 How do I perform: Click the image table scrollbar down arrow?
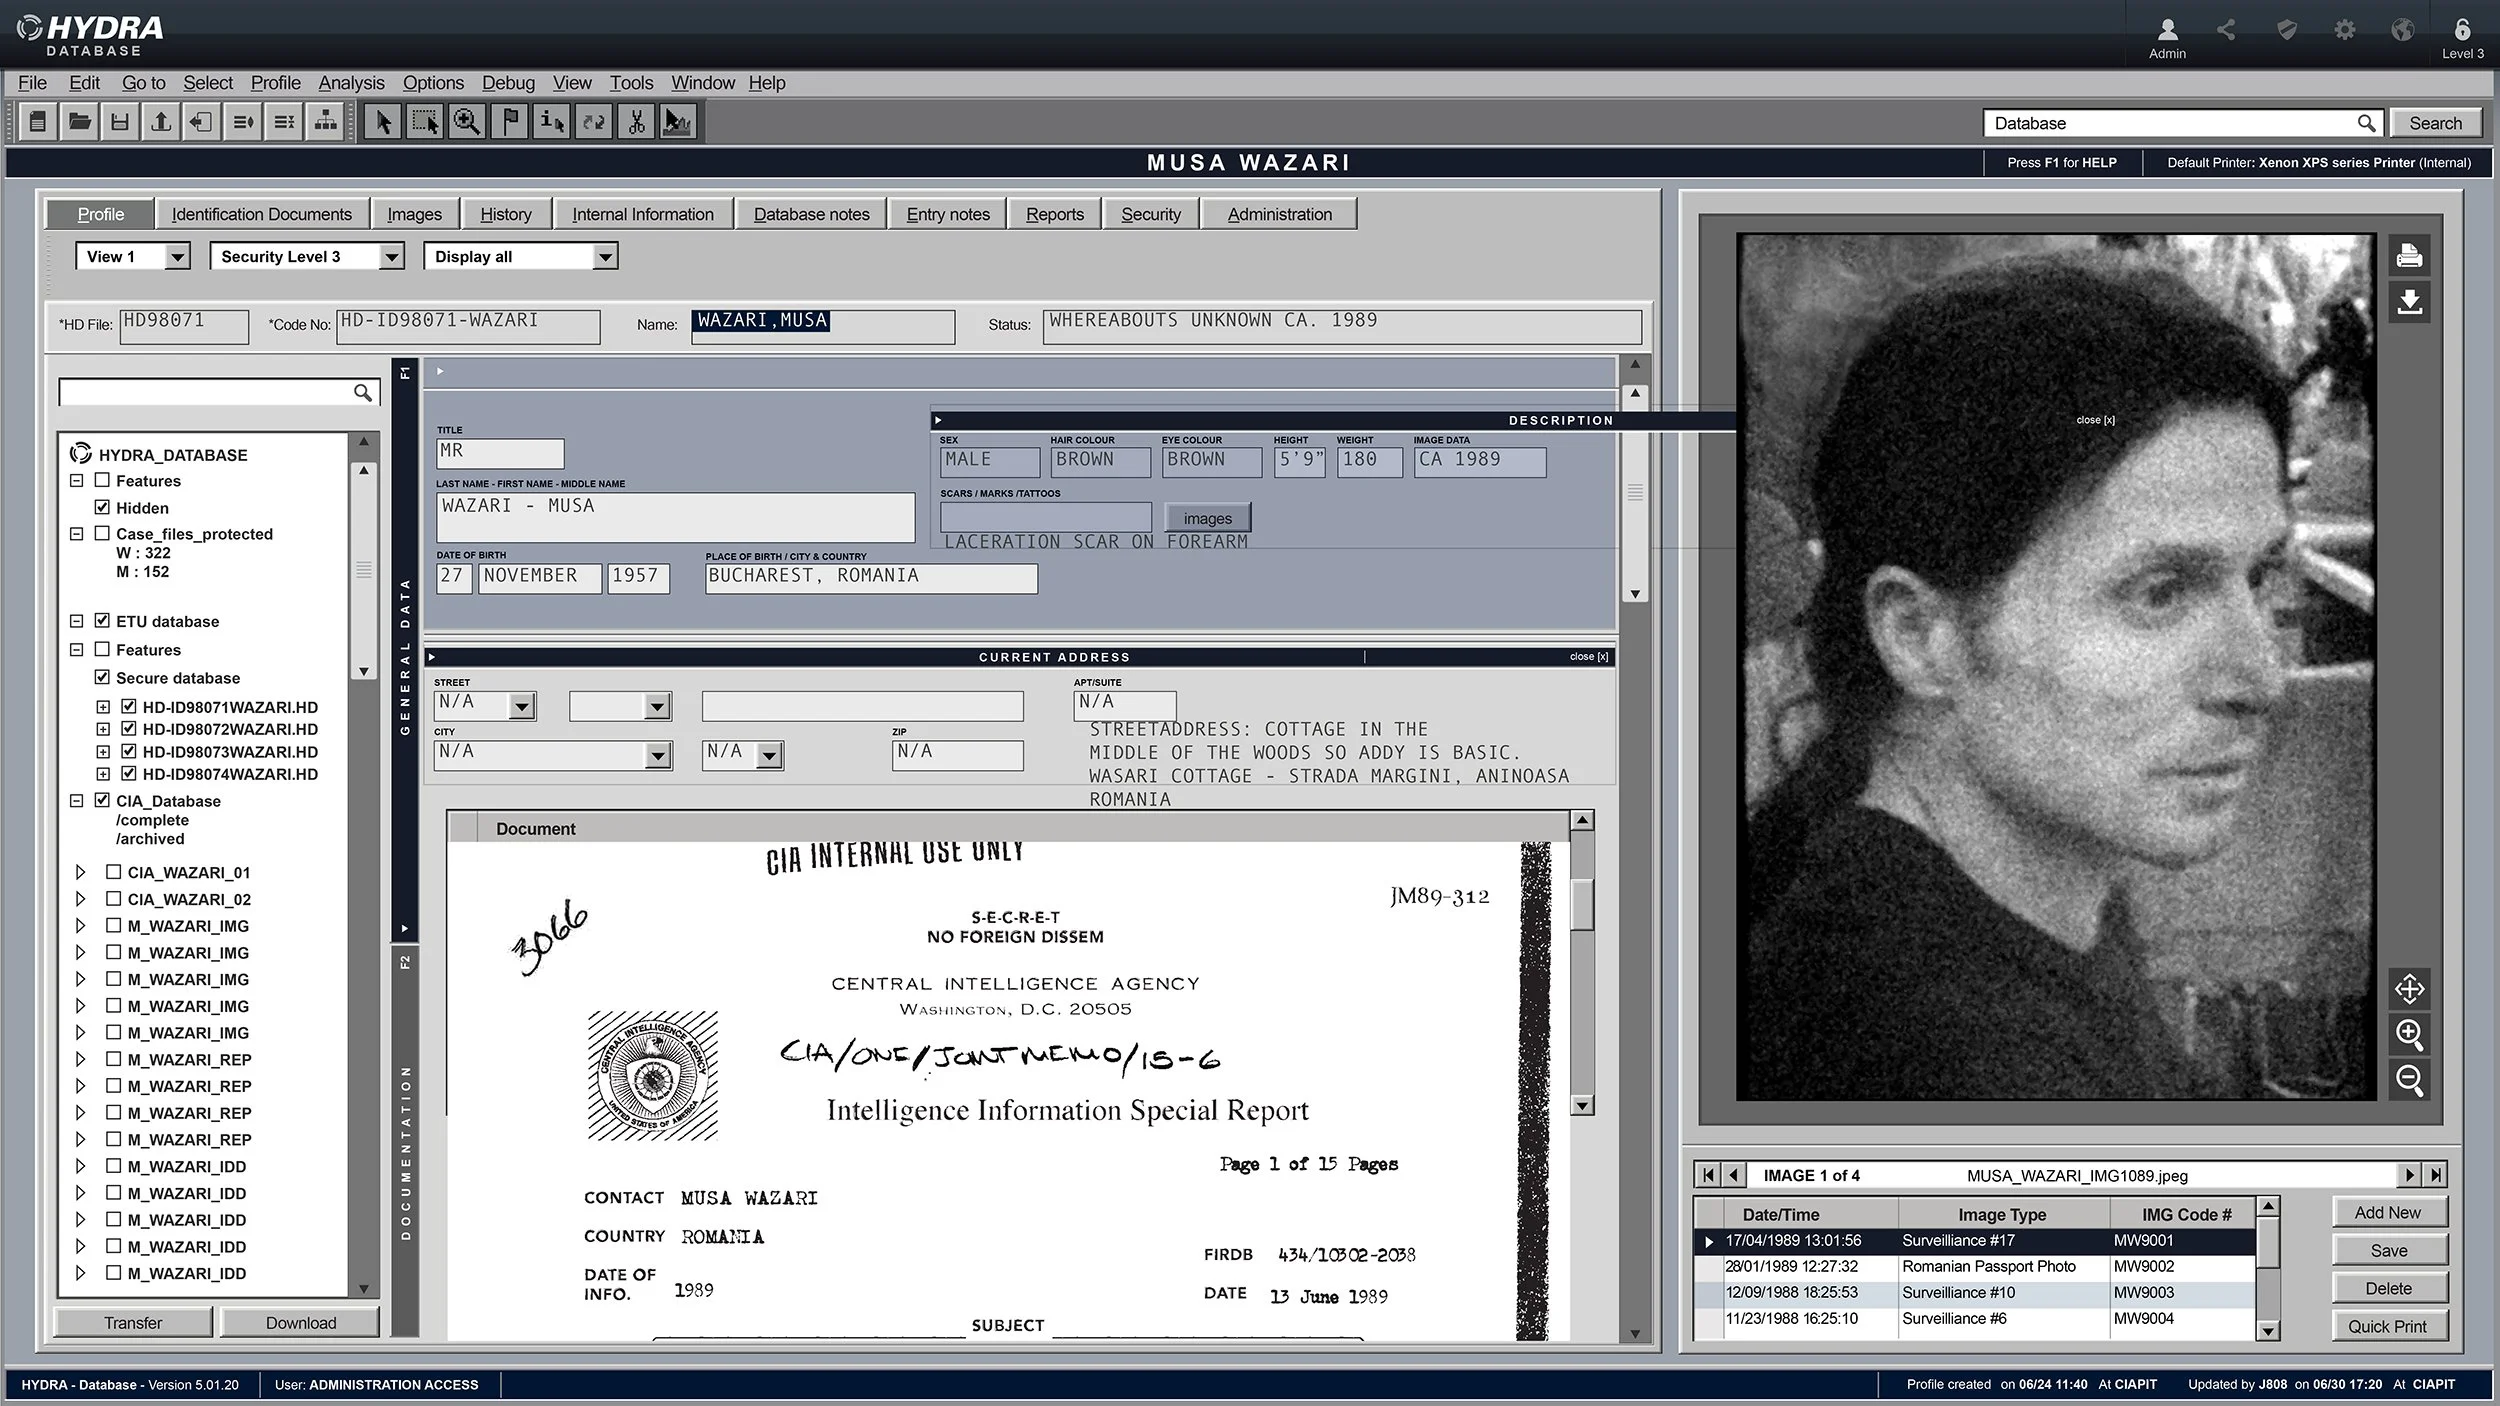click(x=2268, y=1330)
